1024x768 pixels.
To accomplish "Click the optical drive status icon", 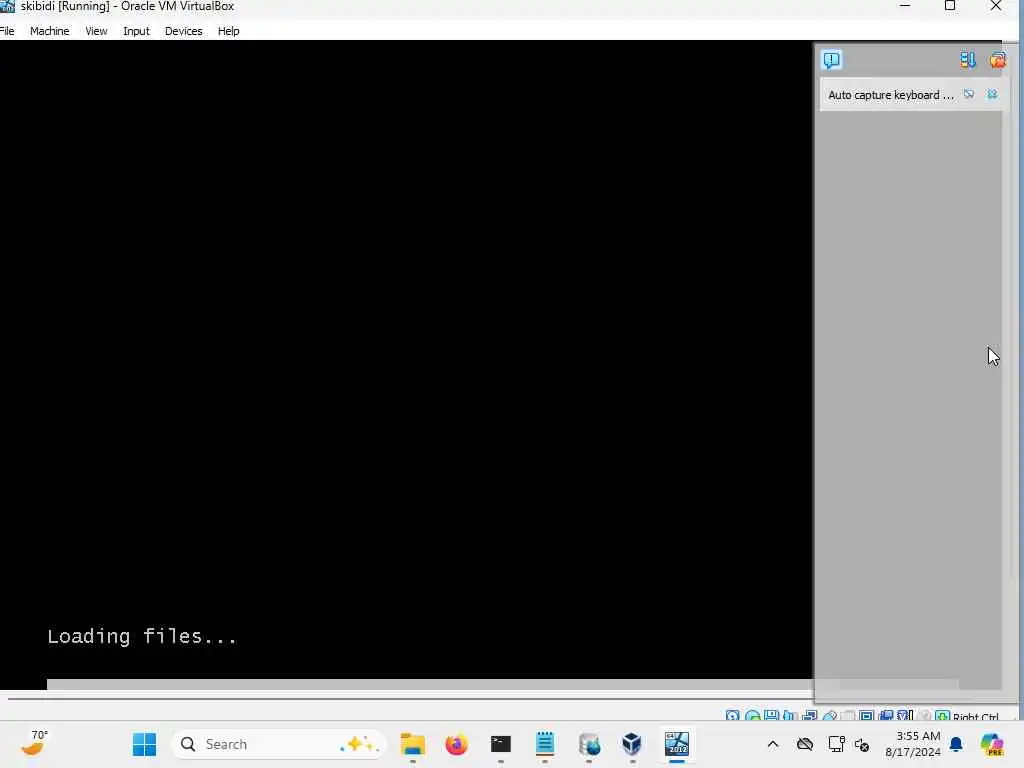I will (x=752, y=716).
